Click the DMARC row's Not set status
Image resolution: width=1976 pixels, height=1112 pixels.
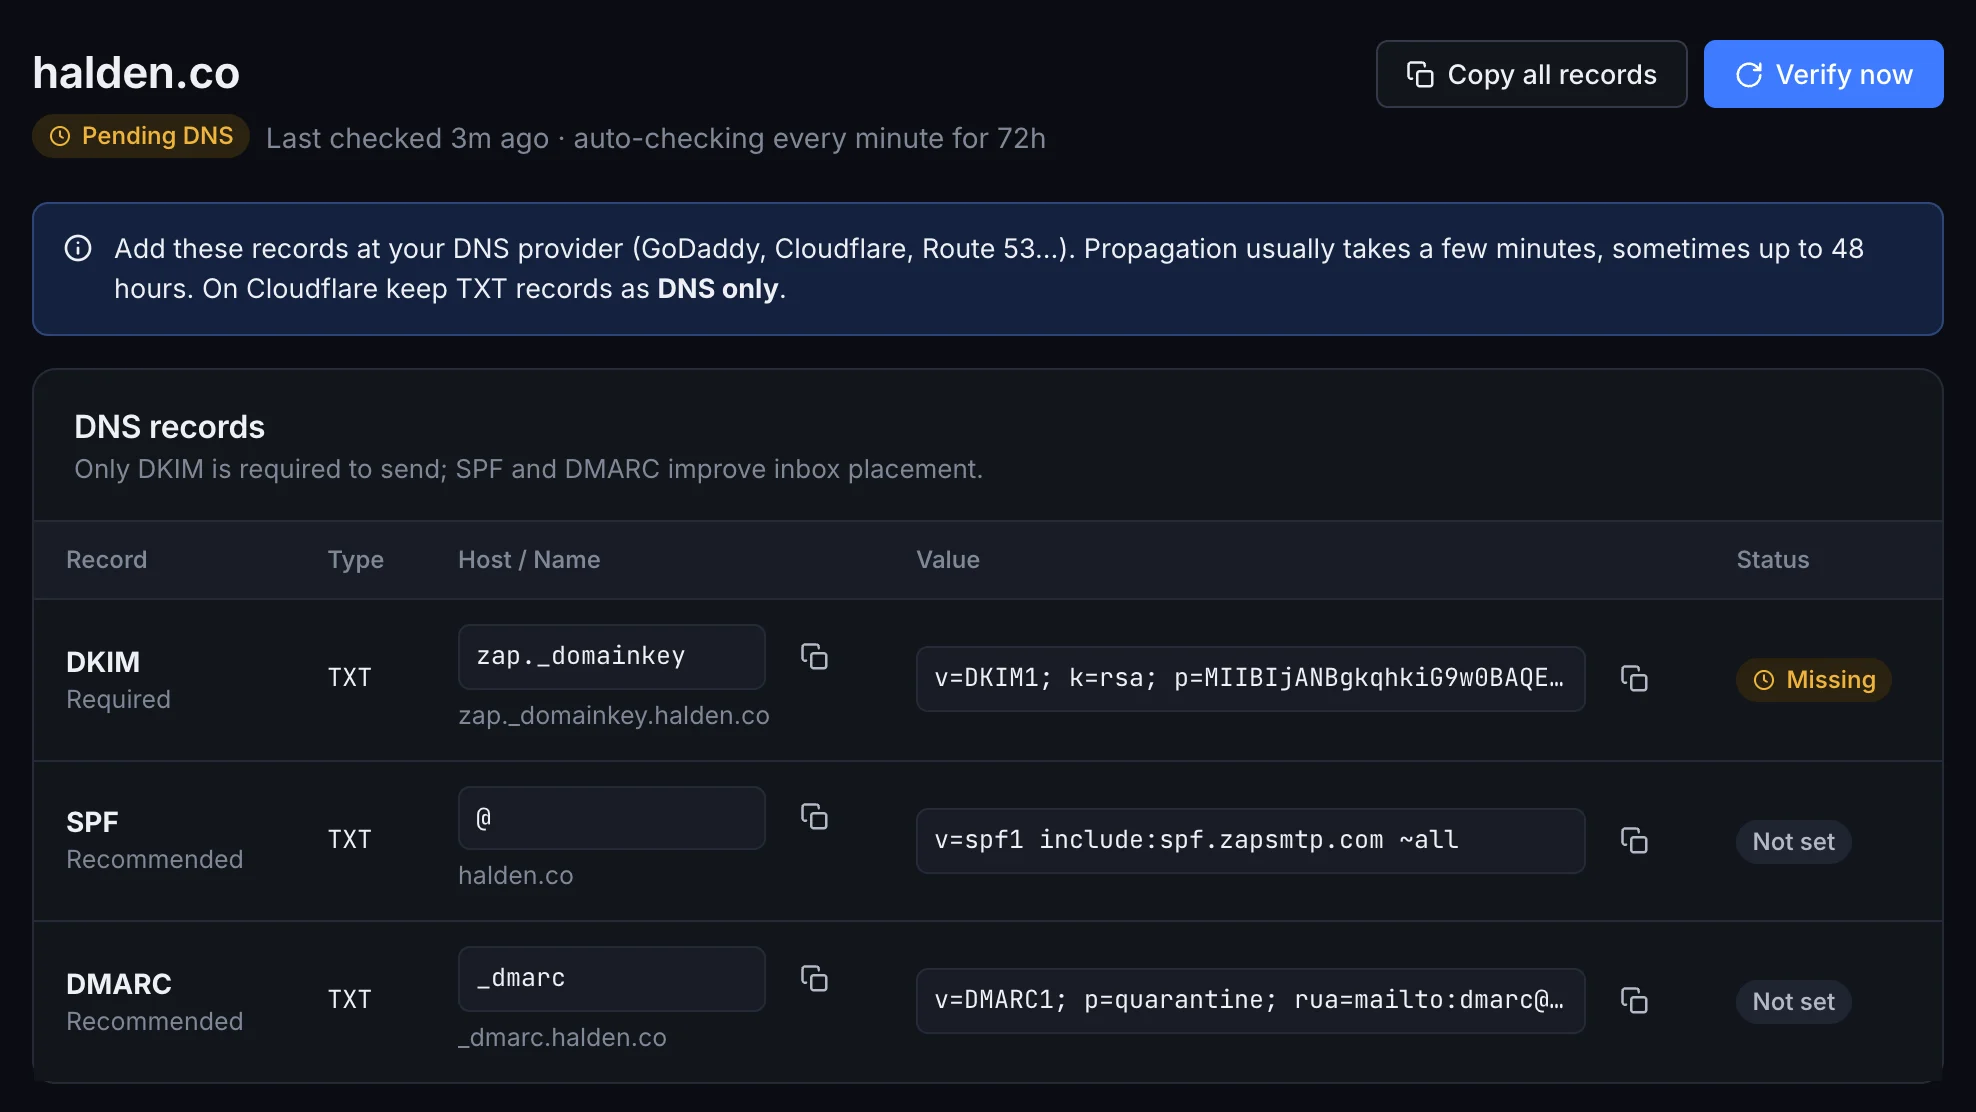point(1793,1002)
